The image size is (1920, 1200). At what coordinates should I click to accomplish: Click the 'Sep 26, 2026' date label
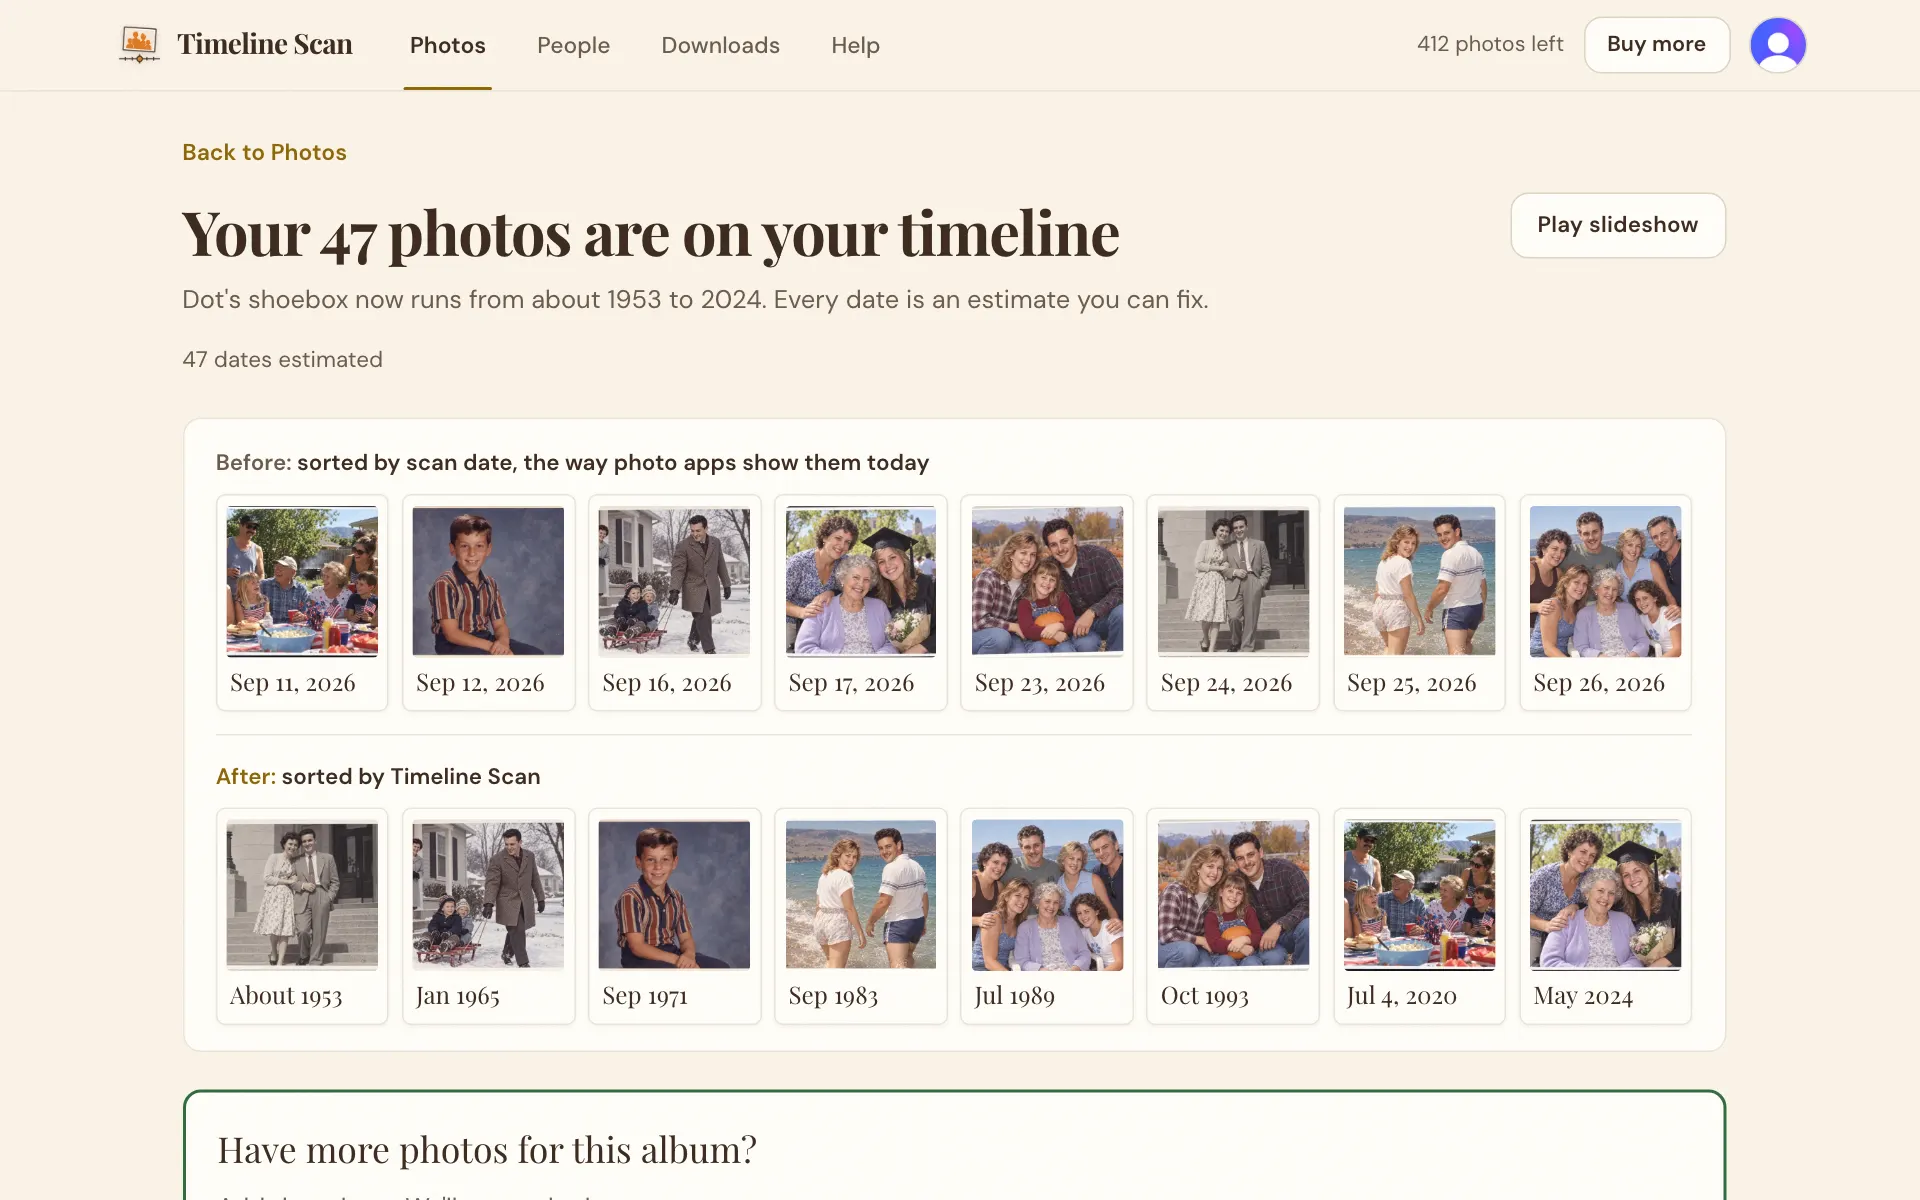coord(1599,683)
